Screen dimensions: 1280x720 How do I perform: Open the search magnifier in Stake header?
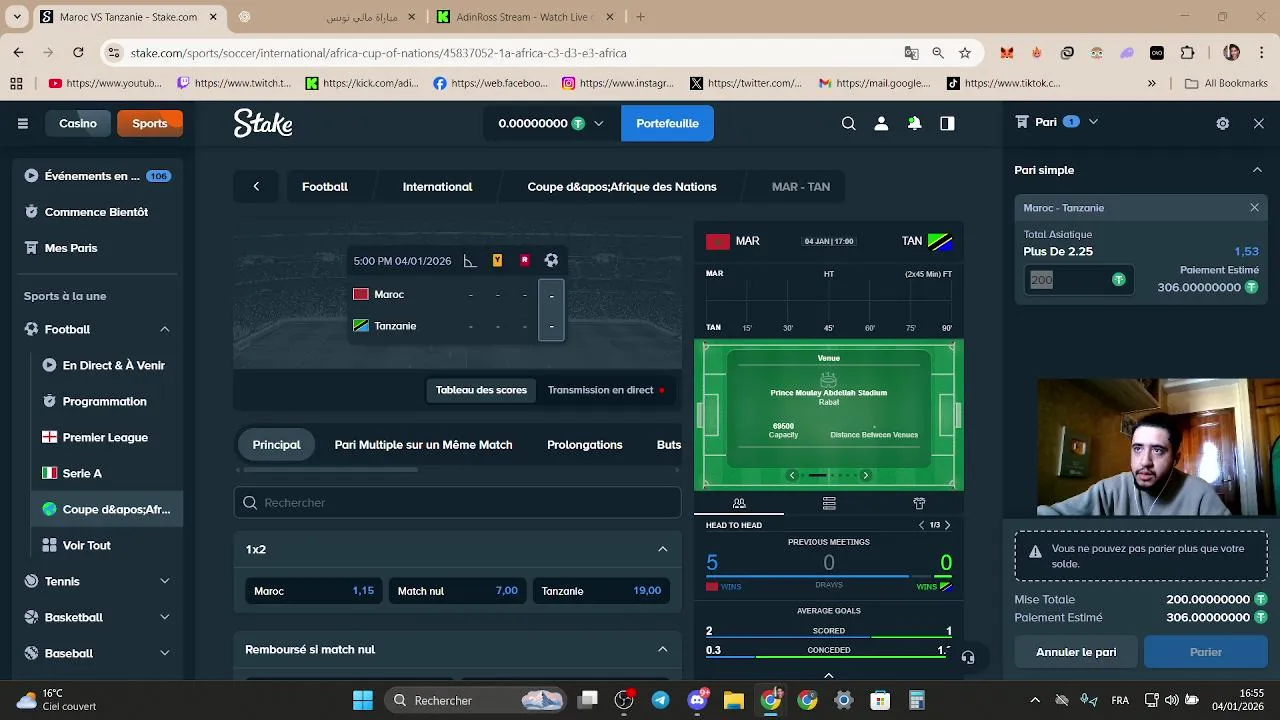click(x=848, y=123)
